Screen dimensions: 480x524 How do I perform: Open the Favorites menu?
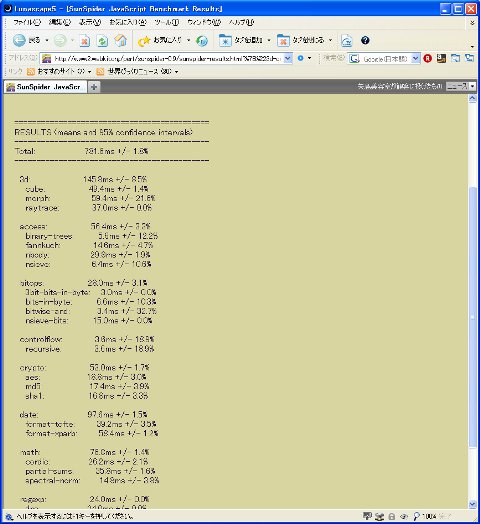[128, 22]
